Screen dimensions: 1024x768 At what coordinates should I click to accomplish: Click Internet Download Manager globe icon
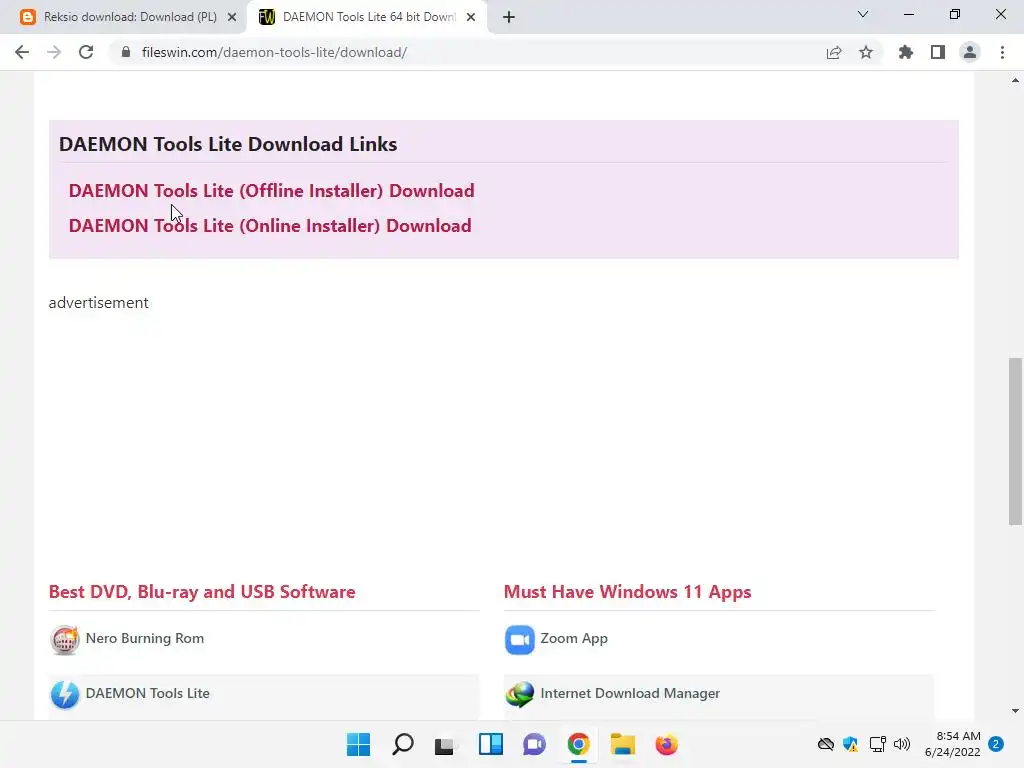point(520,694)
